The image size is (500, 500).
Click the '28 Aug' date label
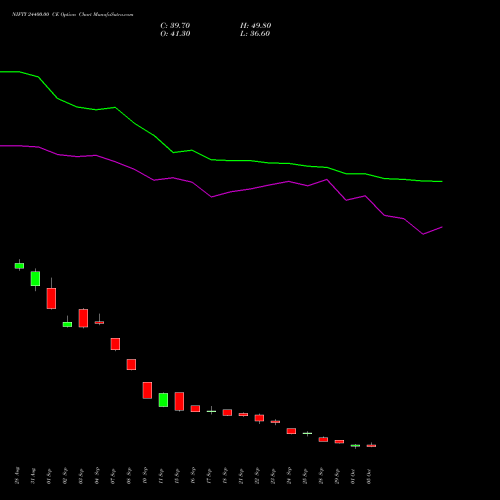[17, 476]
